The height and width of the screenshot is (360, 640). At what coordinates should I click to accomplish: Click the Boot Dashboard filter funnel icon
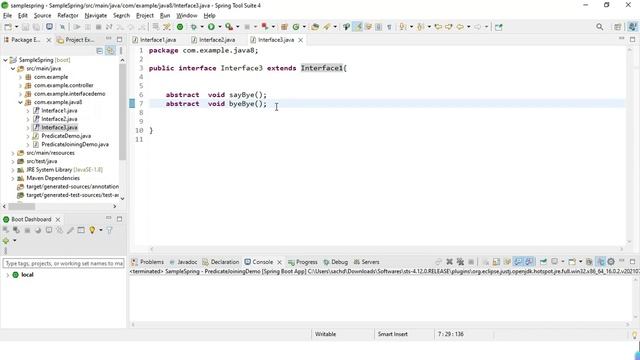pyautogui.click(x=109, y=230)
